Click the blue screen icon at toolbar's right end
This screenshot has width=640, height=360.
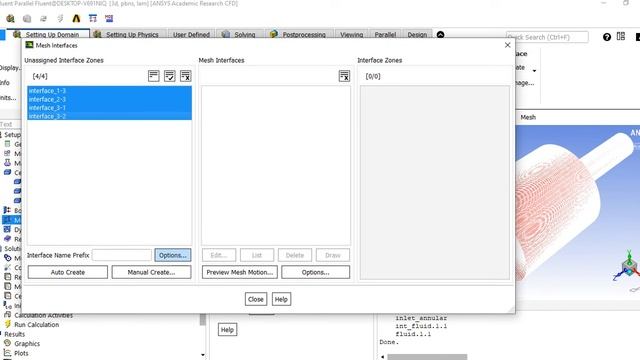pos(109,18)
